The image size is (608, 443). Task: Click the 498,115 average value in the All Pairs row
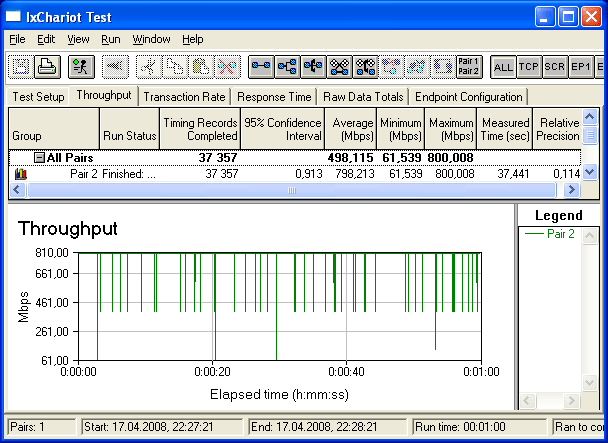click(351, 158)
